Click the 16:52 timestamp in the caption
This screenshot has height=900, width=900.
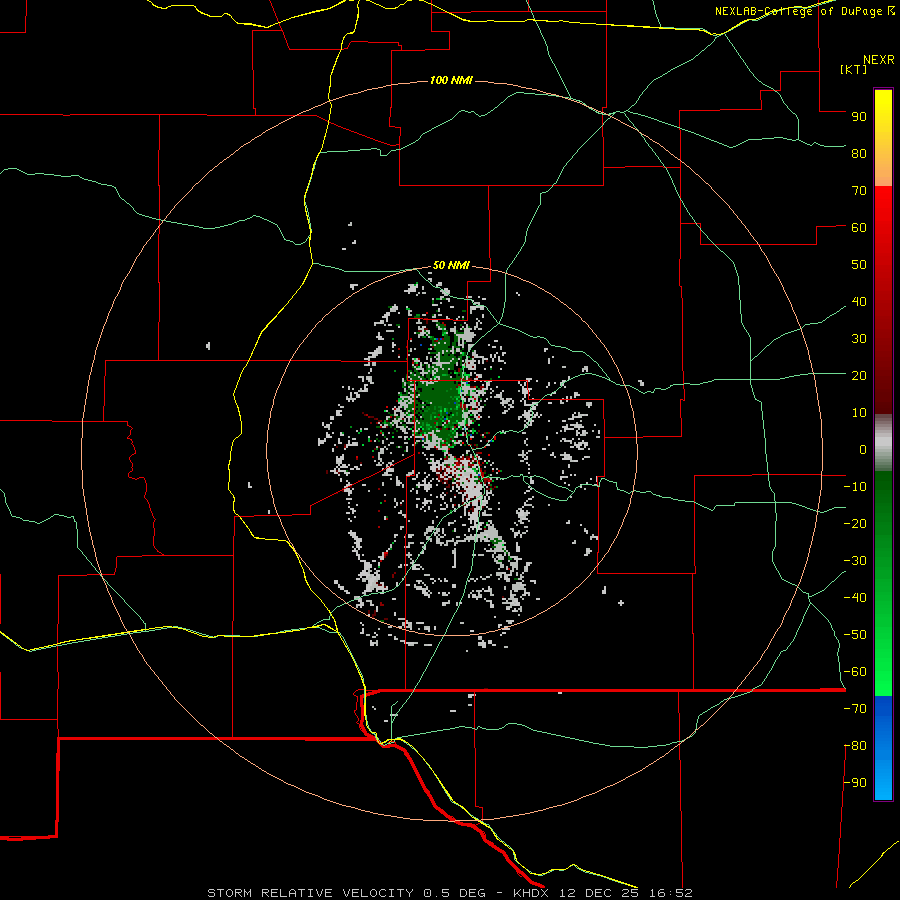[671, 893]
